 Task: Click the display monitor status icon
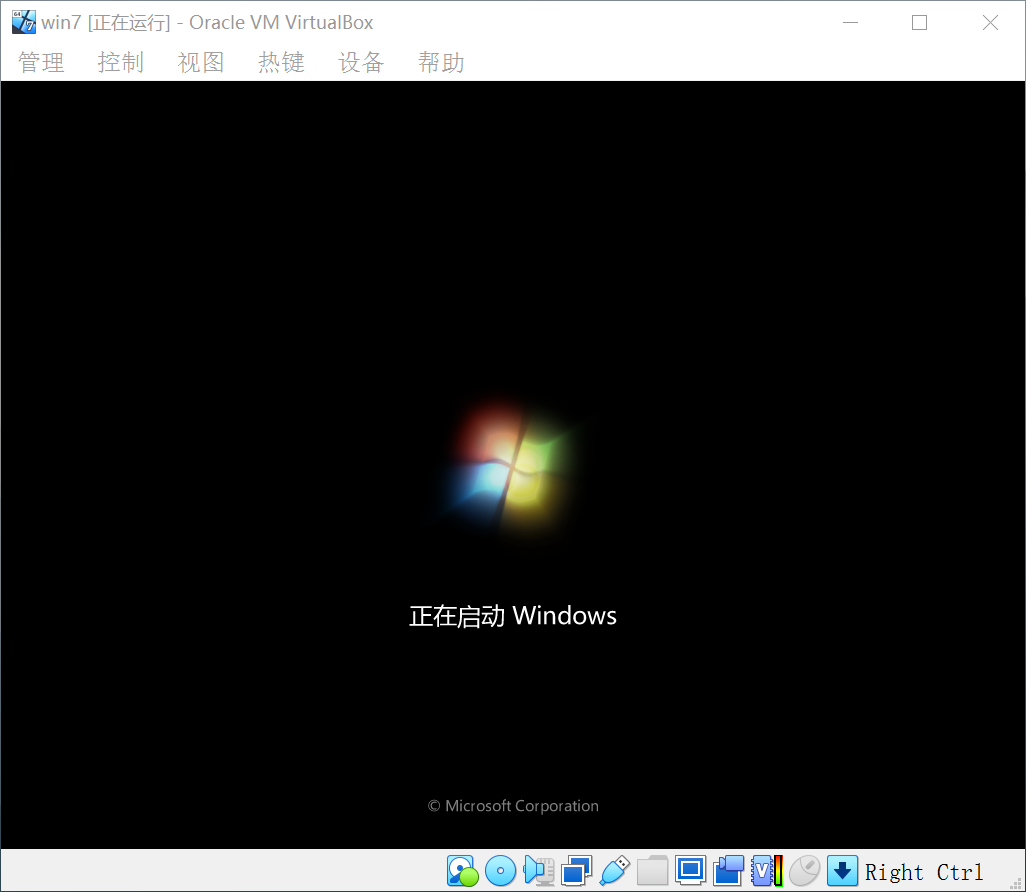[690, 871]
